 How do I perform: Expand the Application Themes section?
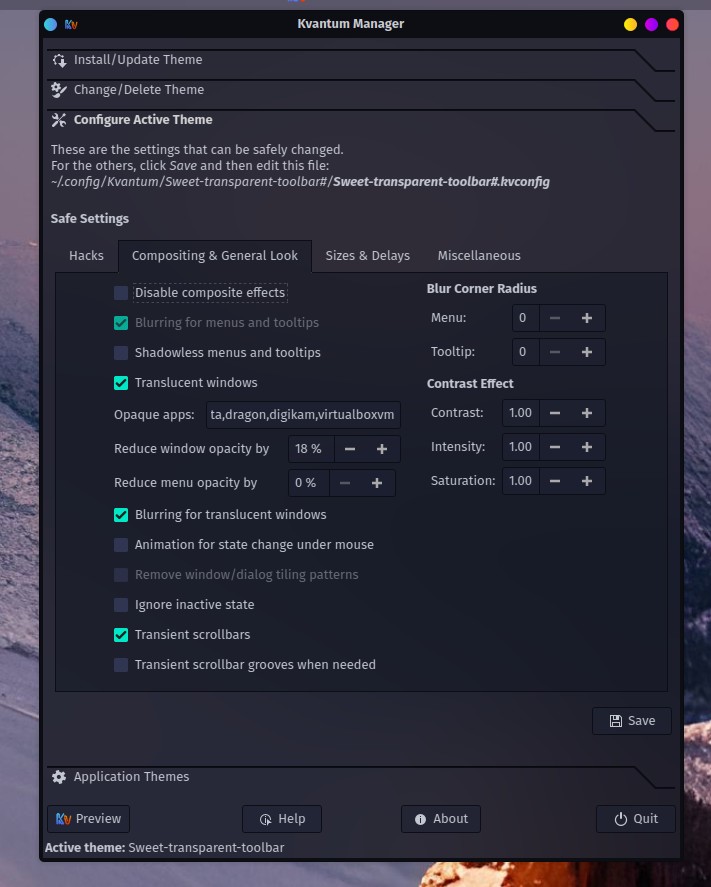click(360, 777)
